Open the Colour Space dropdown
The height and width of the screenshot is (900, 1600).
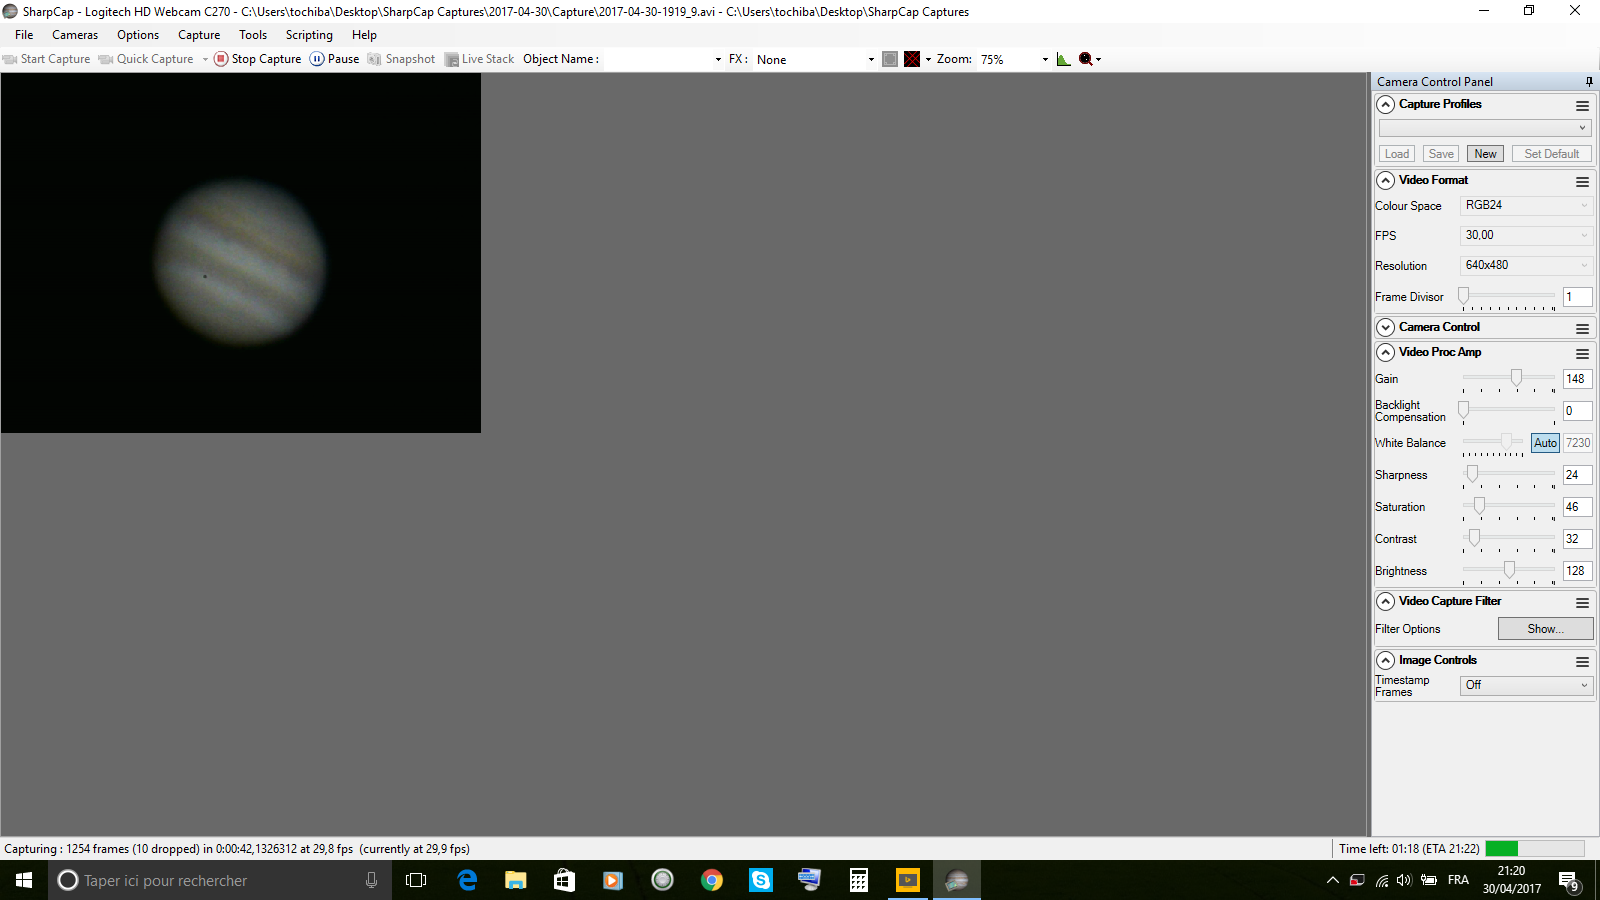1526,205
